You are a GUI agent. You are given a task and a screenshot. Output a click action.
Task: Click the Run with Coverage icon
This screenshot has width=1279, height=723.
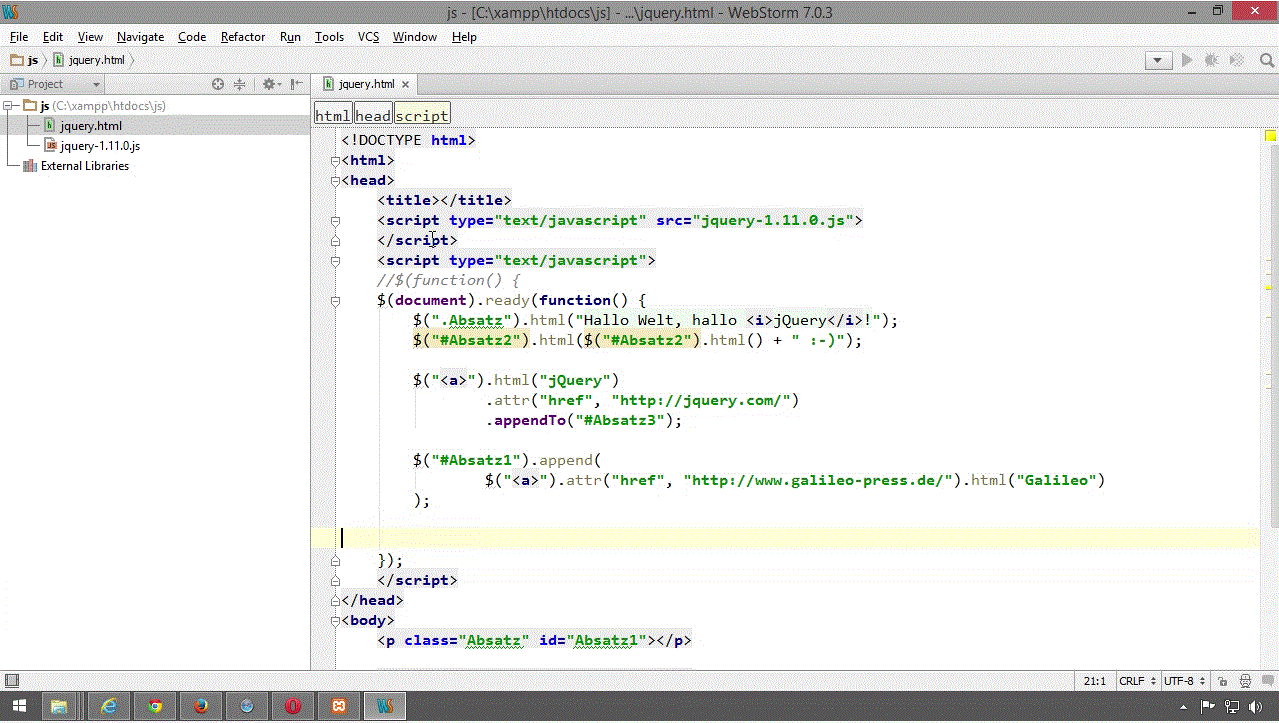pyautogui.click(x=1237, y=60)
